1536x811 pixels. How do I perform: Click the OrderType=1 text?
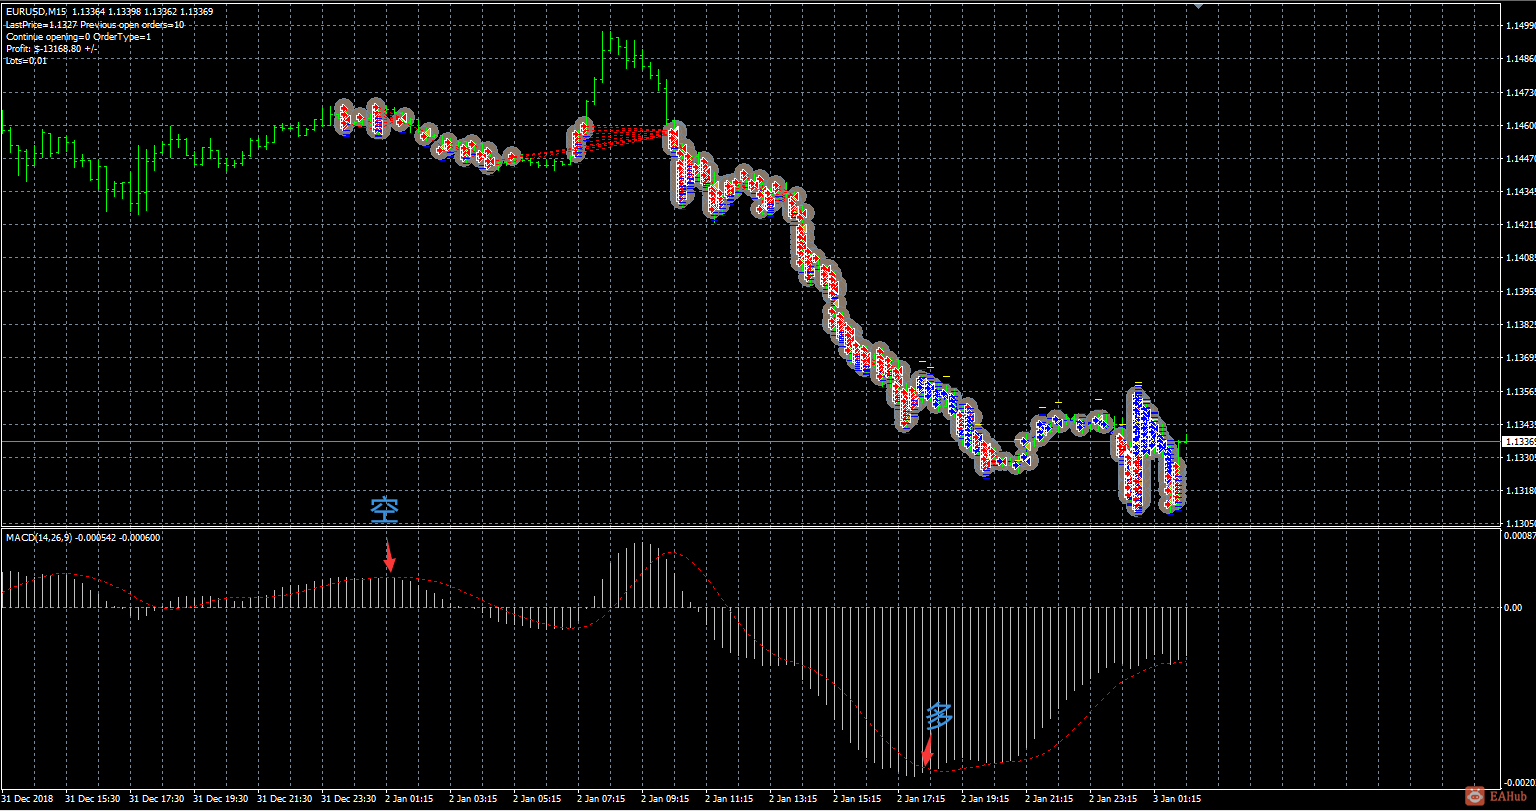coord(122,36)
